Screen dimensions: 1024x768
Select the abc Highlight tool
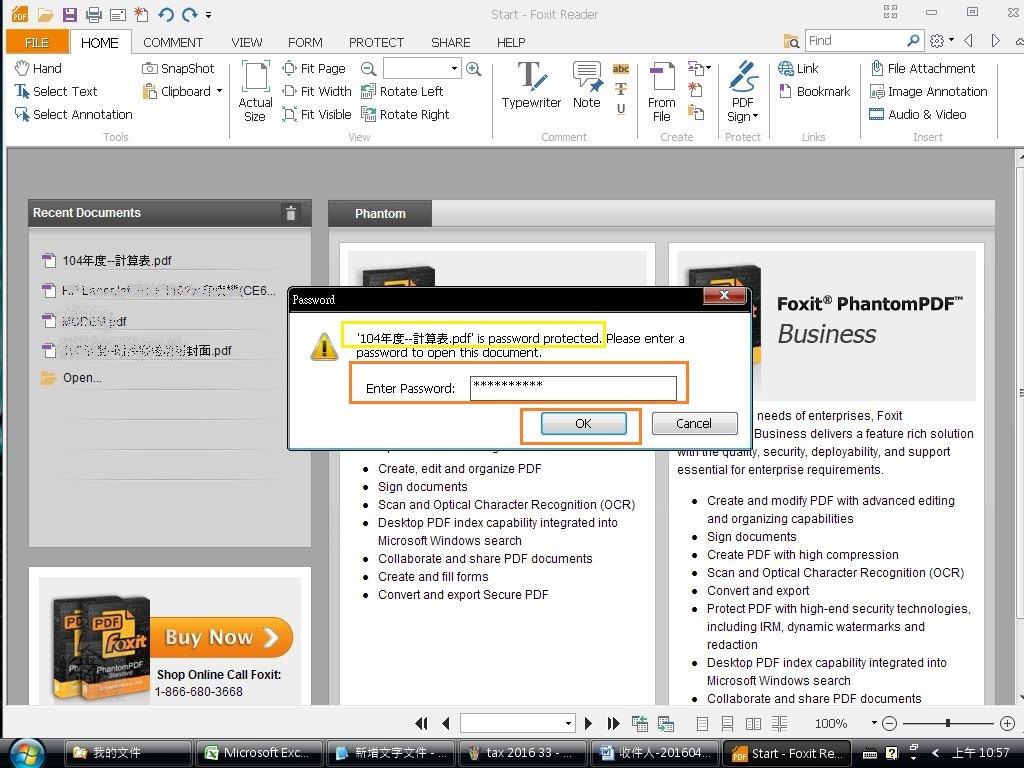click(x=620, y=69)
